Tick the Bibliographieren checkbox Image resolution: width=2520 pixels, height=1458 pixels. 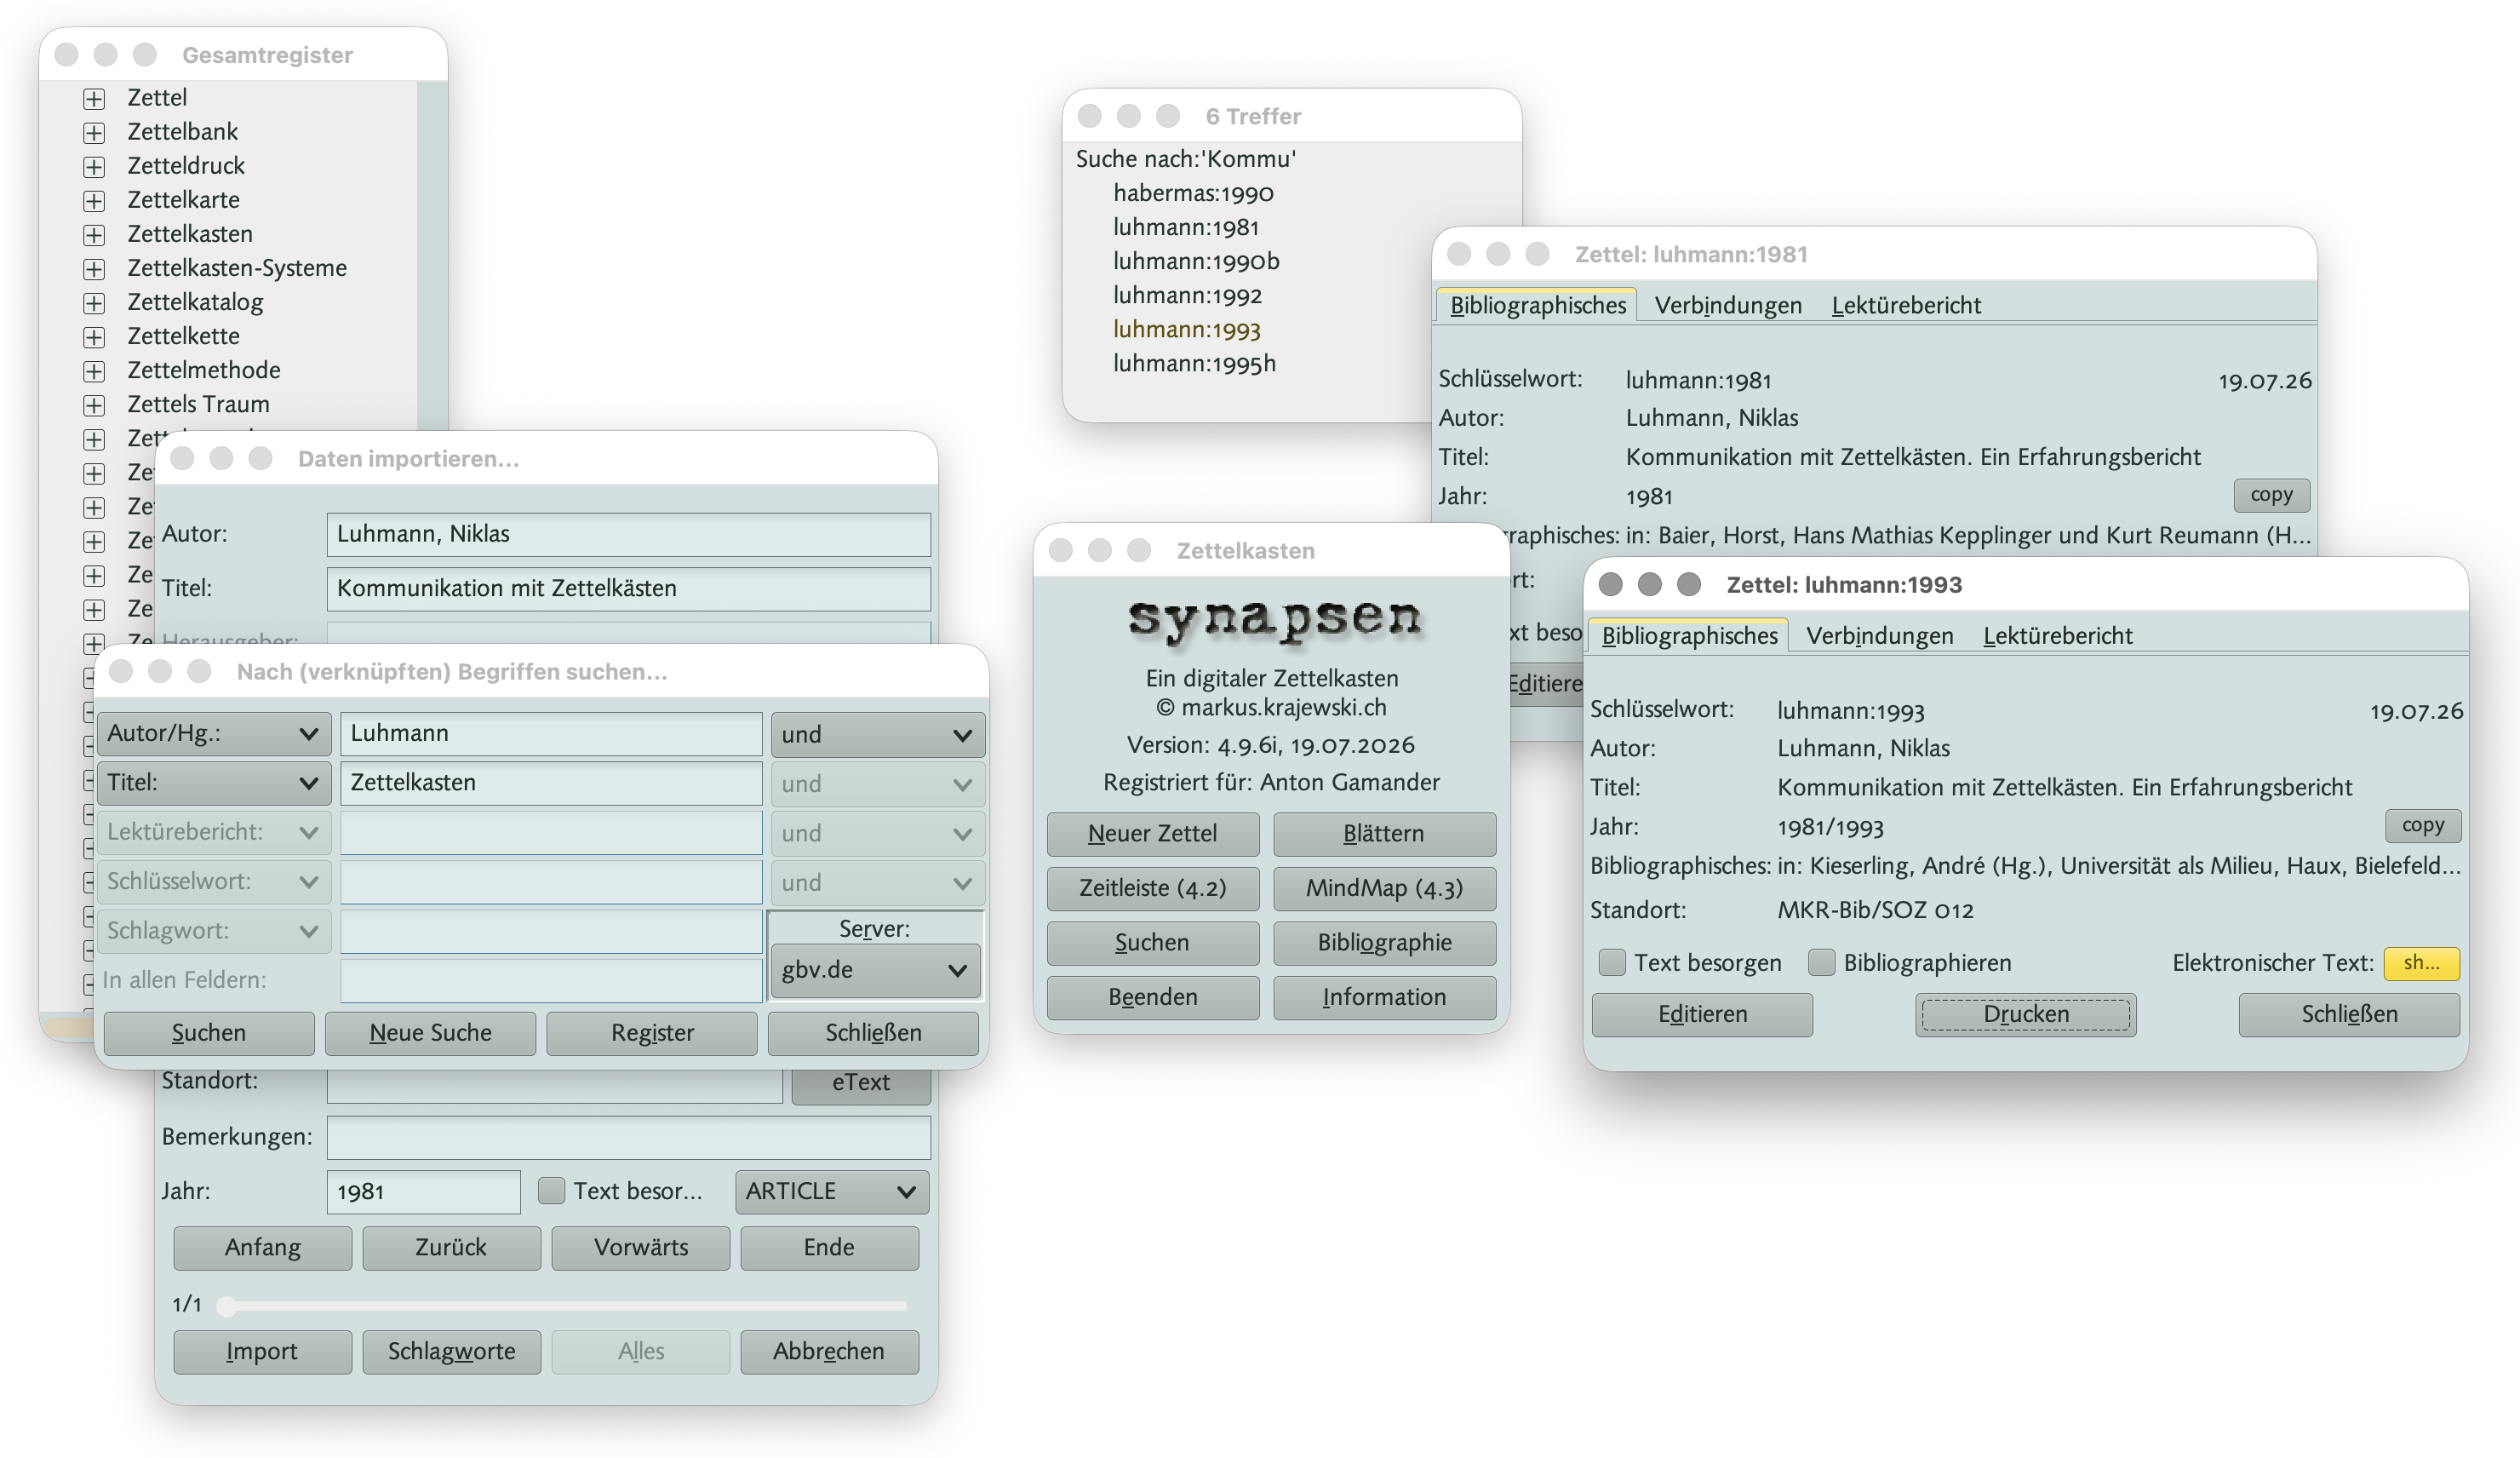1821,963
